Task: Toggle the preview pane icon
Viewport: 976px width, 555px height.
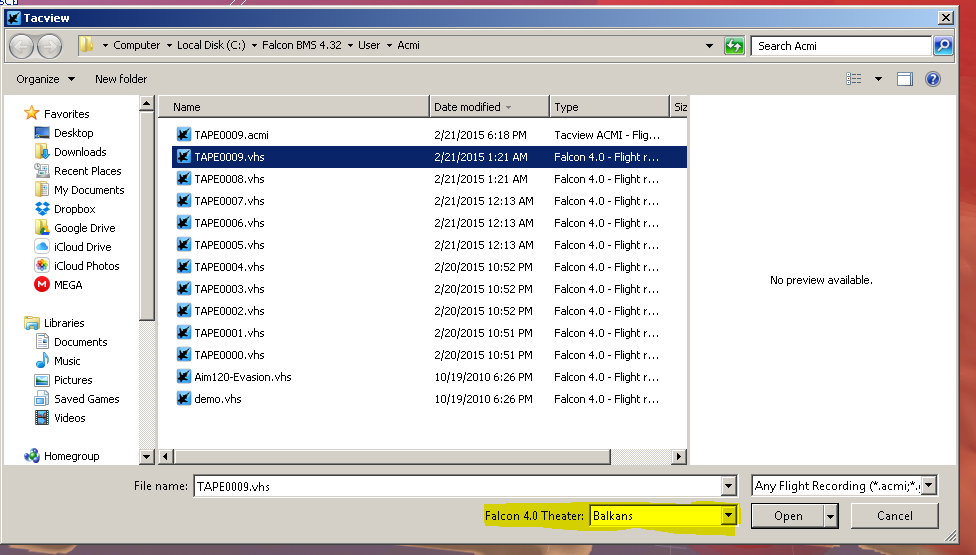Action: (x=904, y=79)
